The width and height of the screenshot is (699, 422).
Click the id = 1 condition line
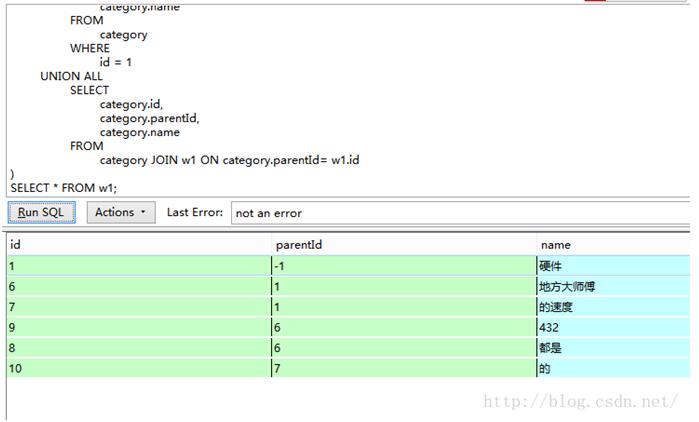116,62
